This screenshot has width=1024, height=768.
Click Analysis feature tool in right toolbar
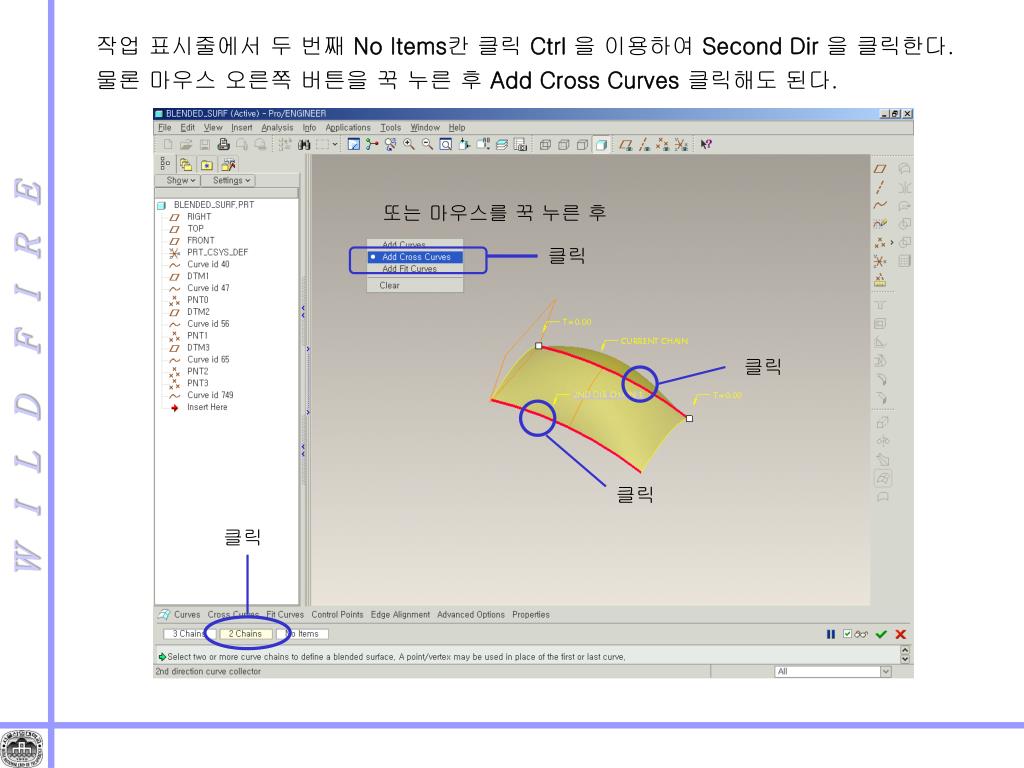point(880,281)
